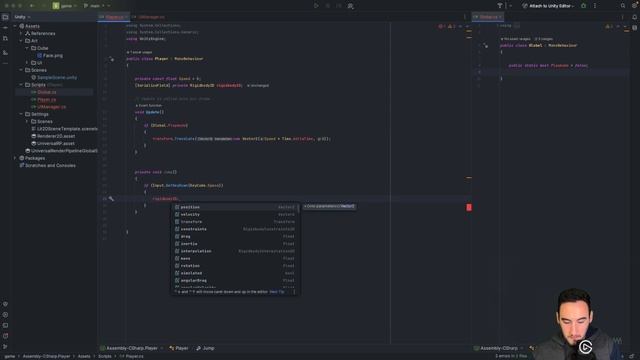
Task: Click Assets in bottom path bar
Action: [x=84, y=356]
